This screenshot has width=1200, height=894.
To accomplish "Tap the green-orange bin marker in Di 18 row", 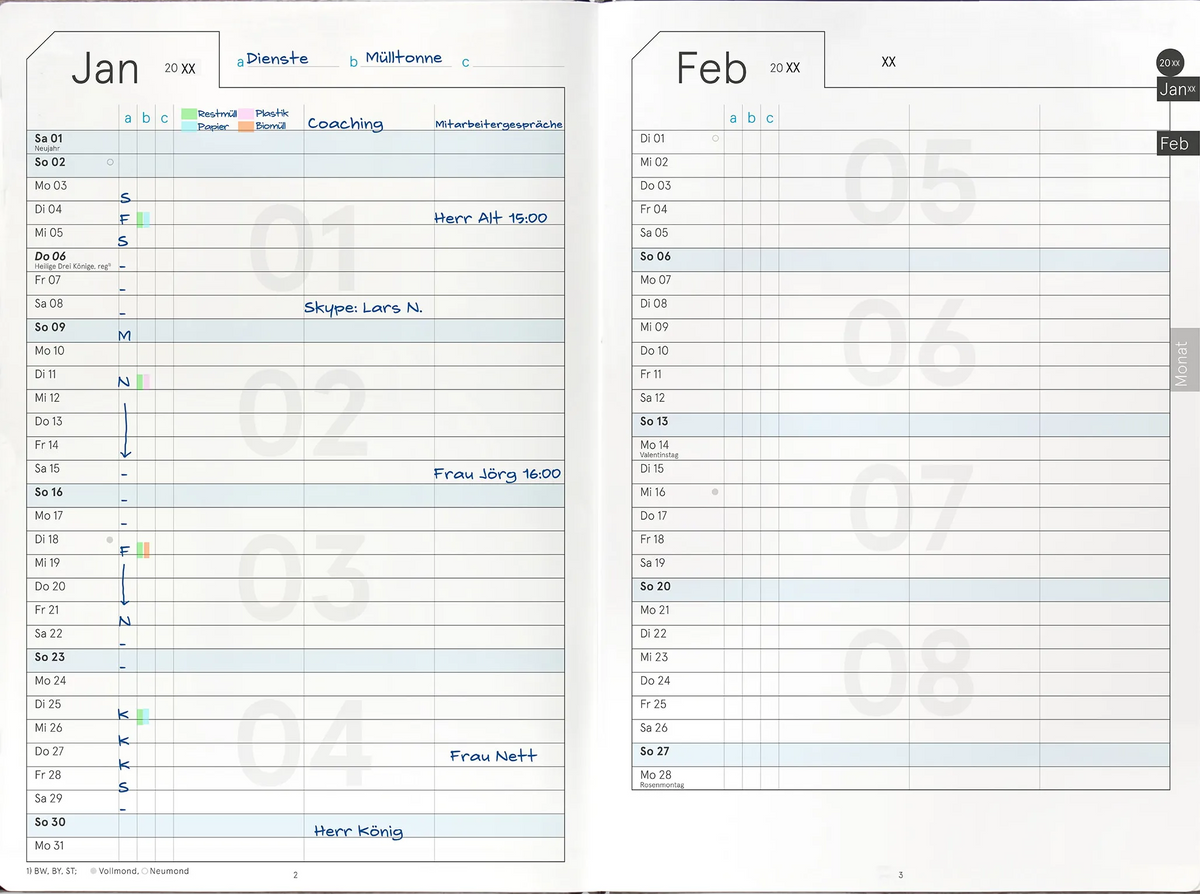I will pos(143,549).
